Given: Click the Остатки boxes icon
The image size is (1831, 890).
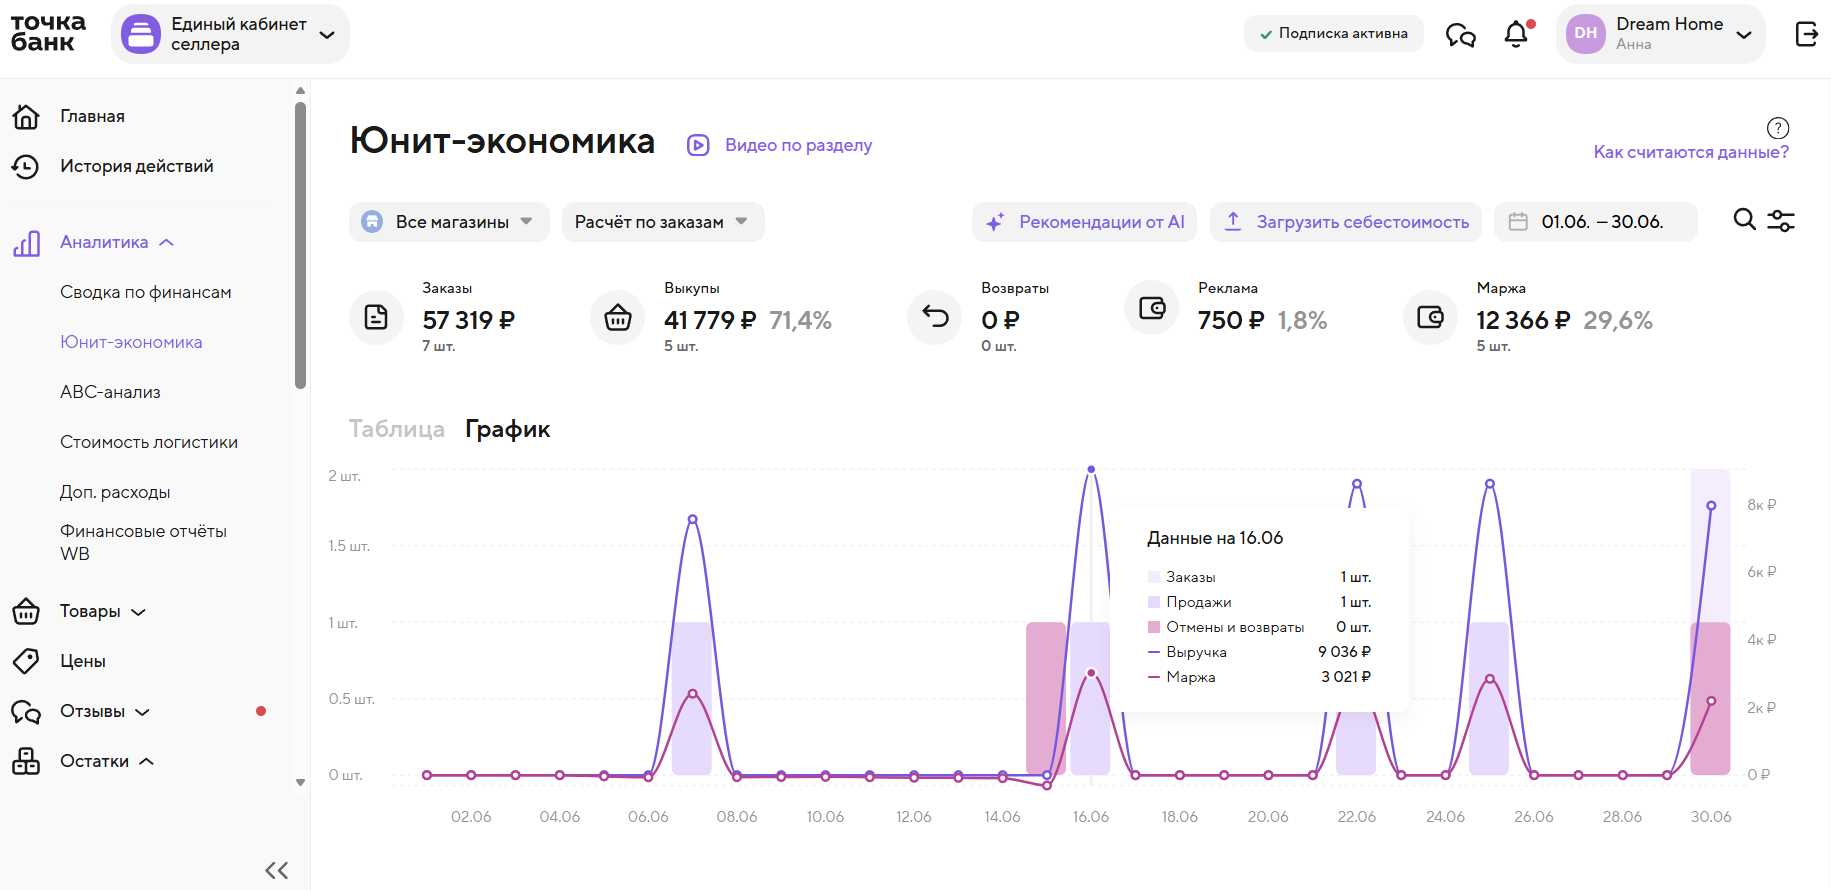Looking at the screenshot, I should [x=26, y=761].
